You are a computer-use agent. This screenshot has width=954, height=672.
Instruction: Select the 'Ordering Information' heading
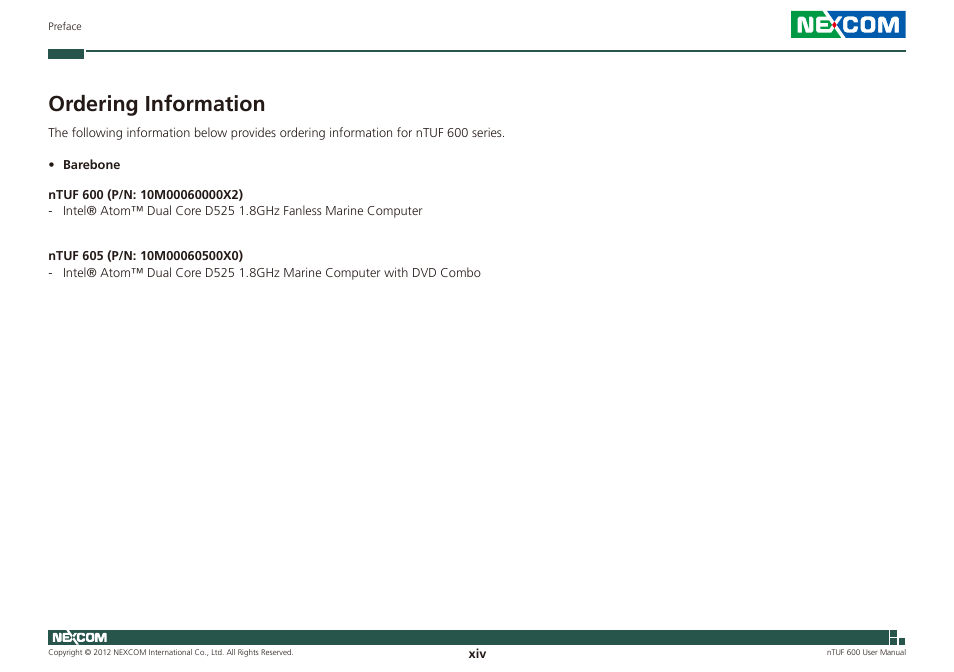(156, 104)
